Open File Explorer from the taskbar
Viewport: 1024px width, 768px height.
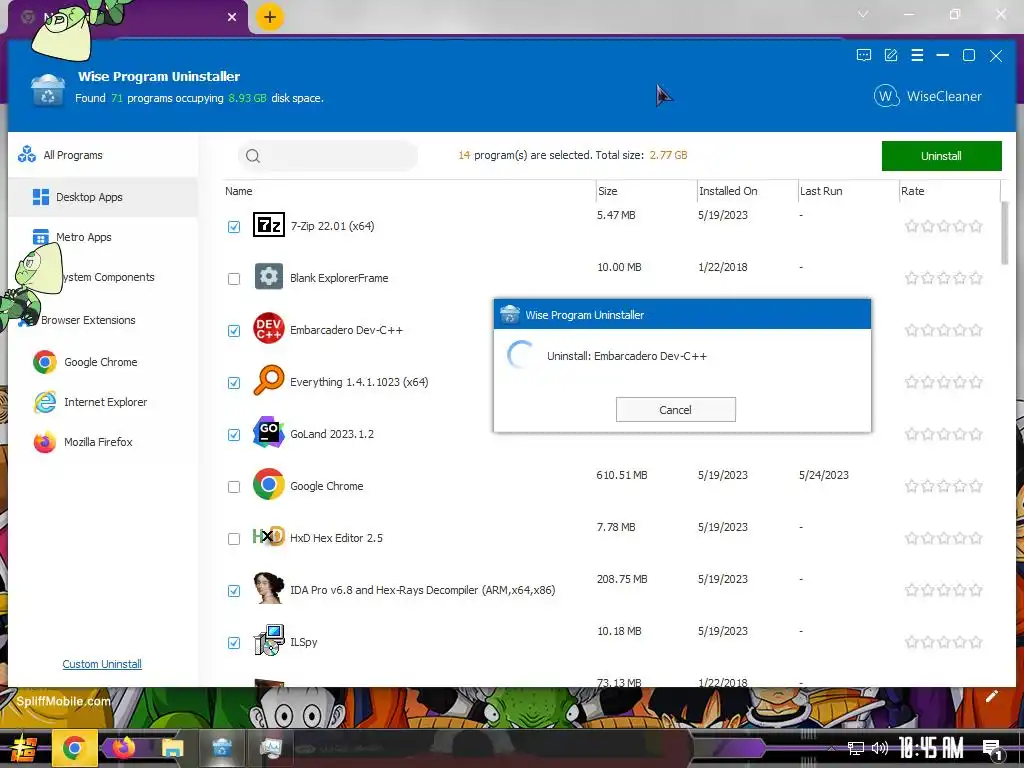coord(173,748)
